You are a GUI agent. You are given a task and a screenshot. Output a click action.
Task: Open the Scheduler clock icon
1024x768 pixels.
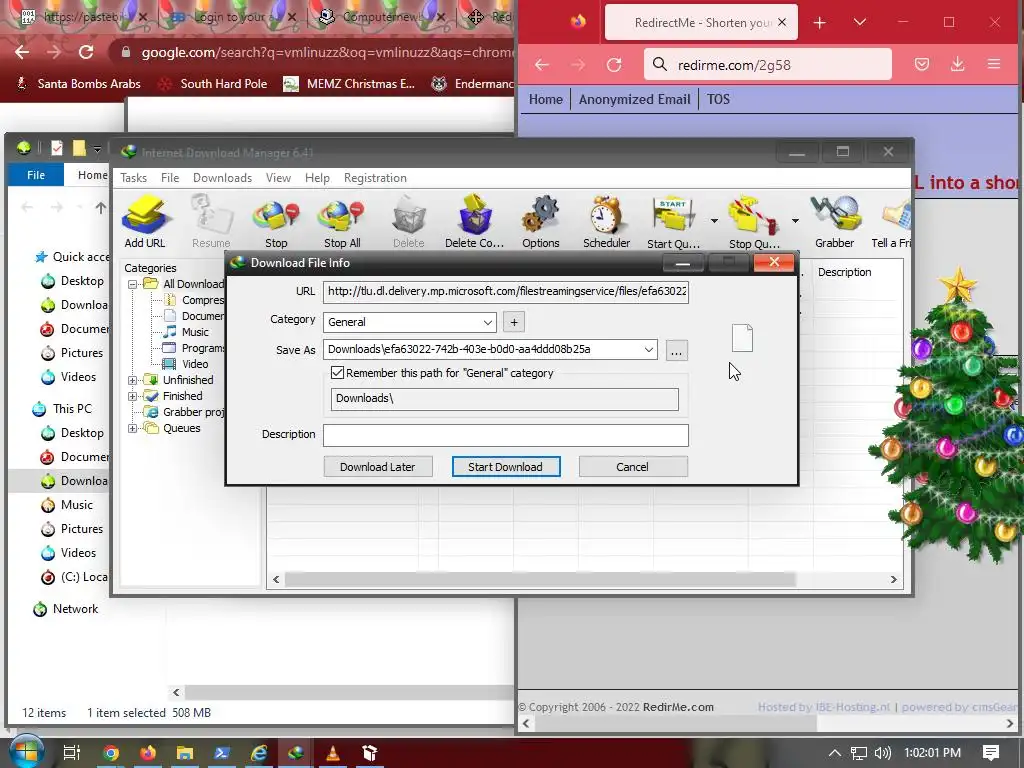[607, 221]
